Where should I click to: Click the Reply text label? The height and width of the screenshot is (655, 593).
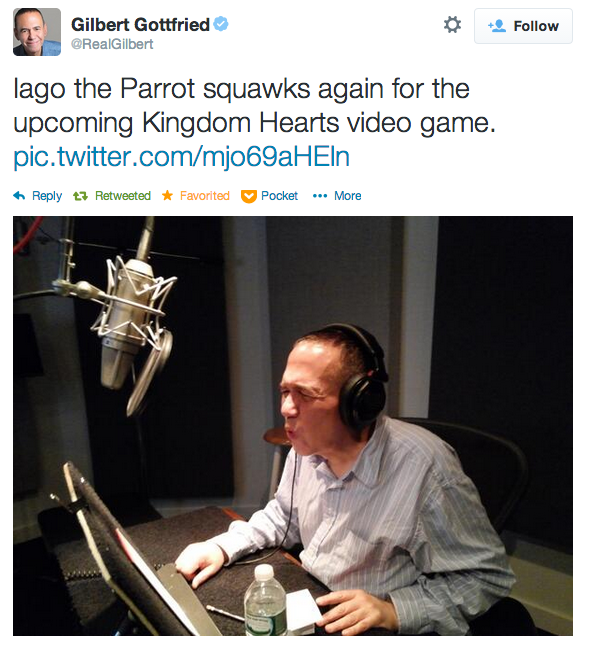(x=47, y=195)
